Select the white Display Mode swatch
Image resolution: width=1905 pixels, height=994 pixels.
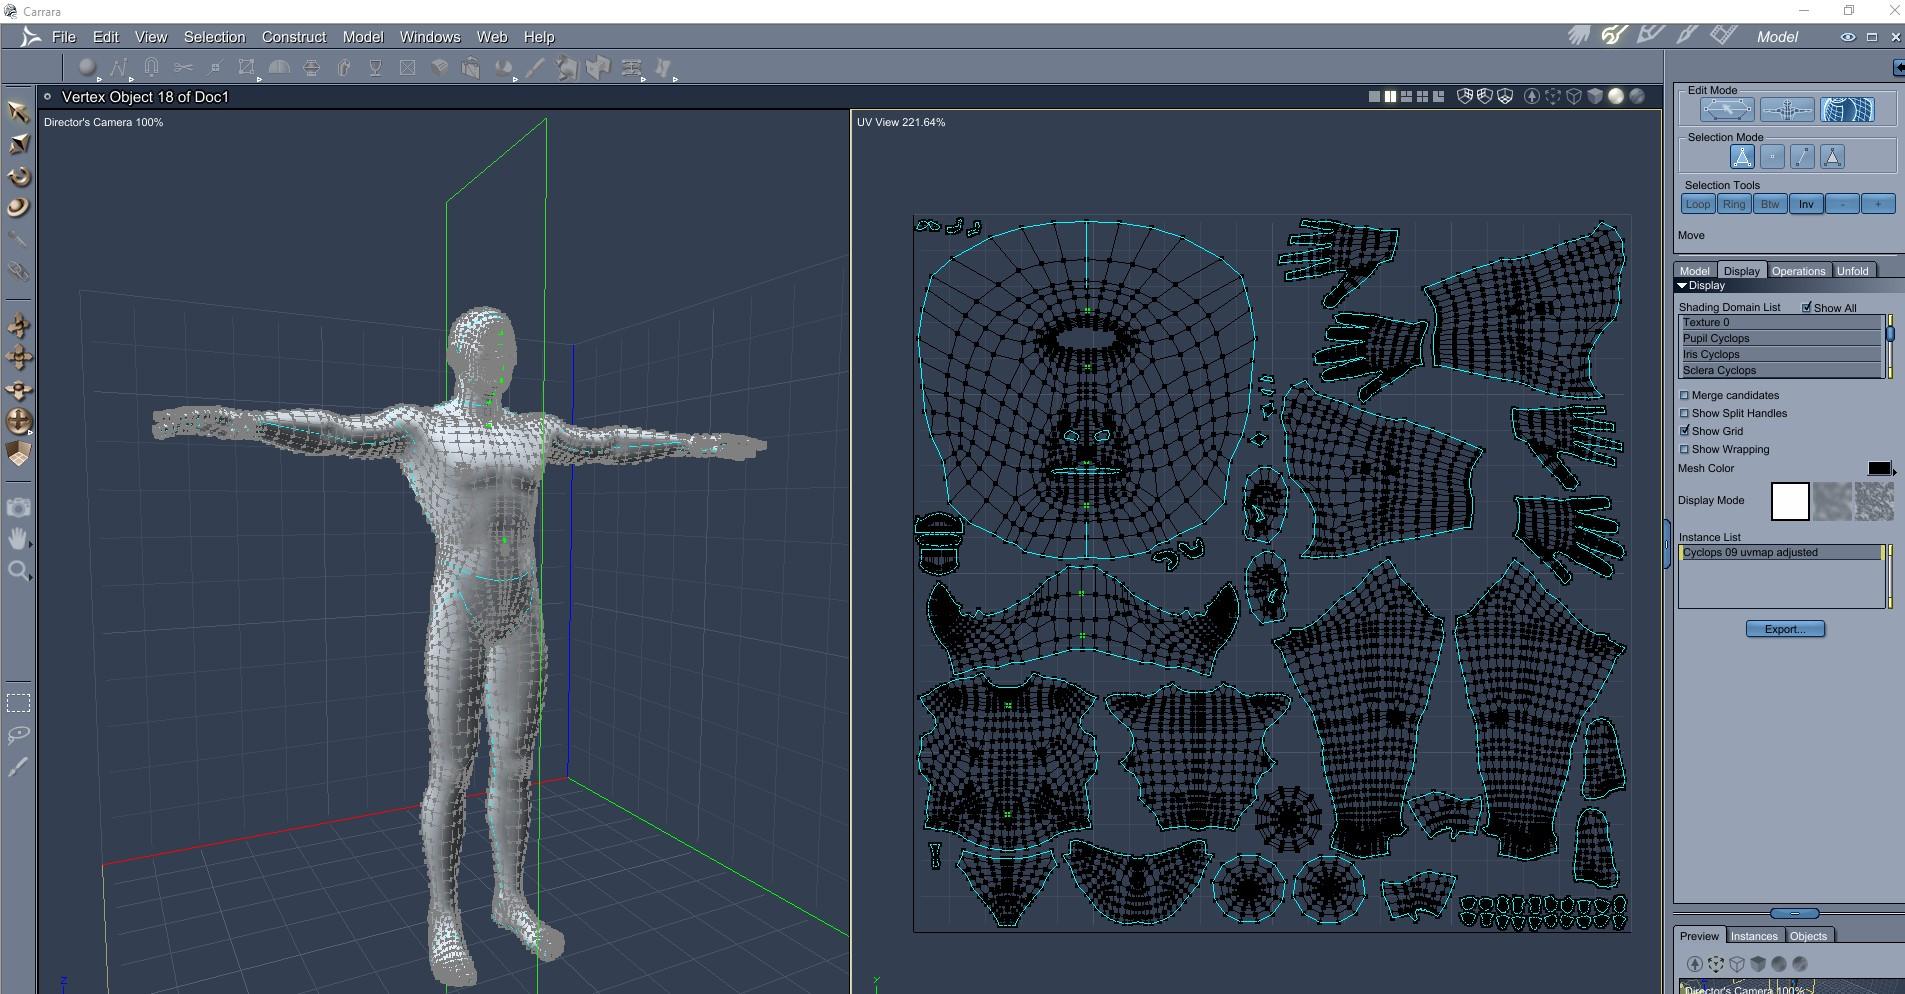(x=1790, y=501)
